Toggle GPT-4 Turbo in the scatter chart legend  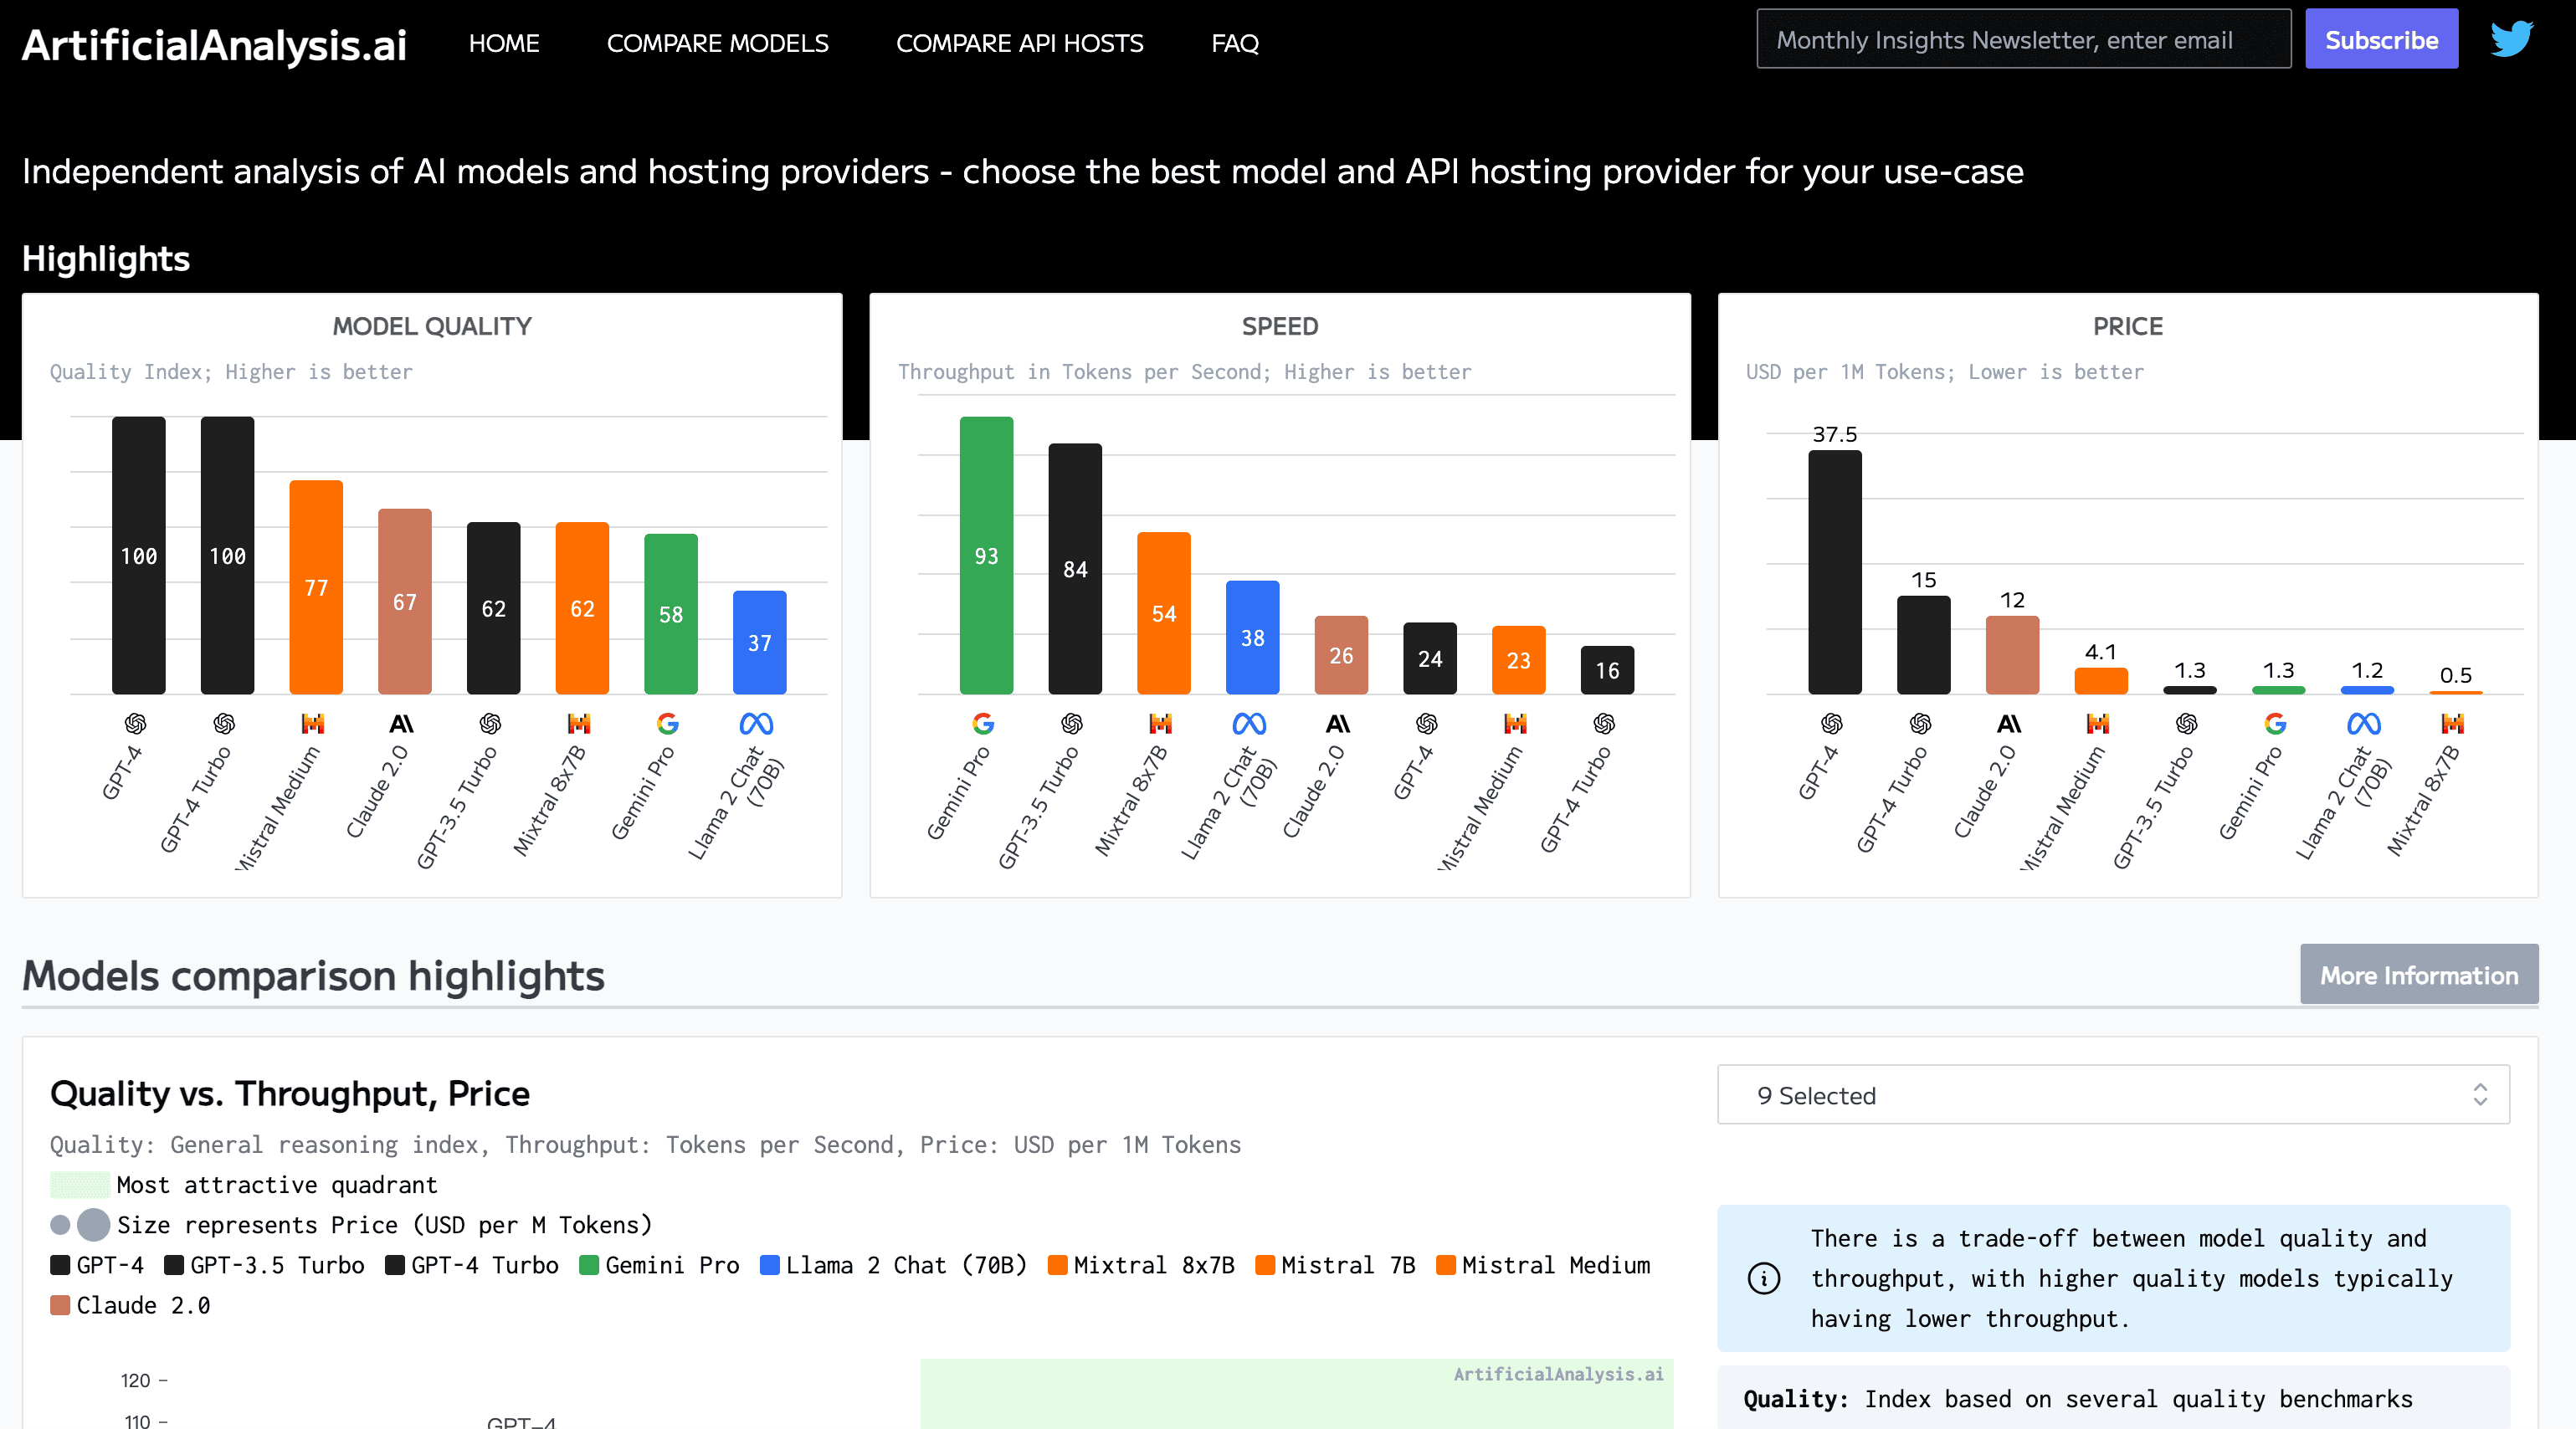point(472,1265)
